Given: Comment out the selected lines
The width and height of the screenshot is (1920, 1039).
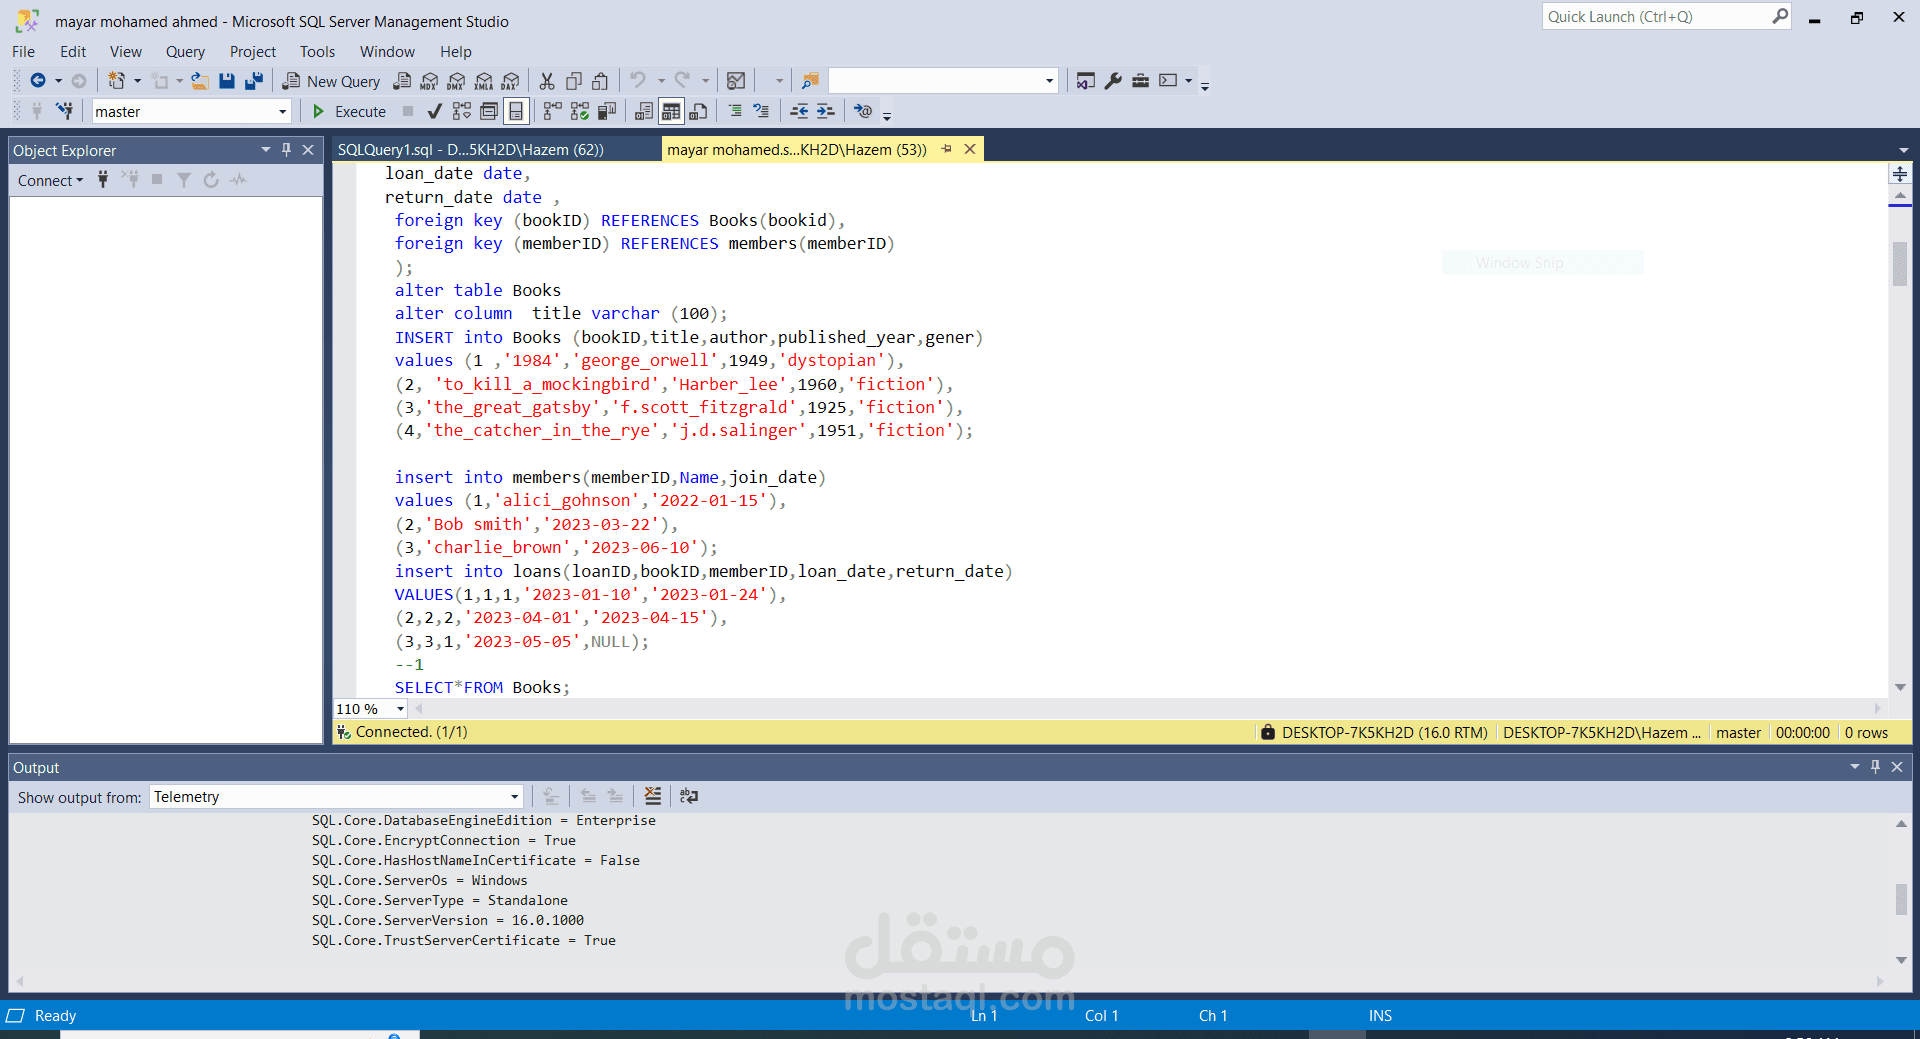Looking at the screenshot, I should 735,111.
